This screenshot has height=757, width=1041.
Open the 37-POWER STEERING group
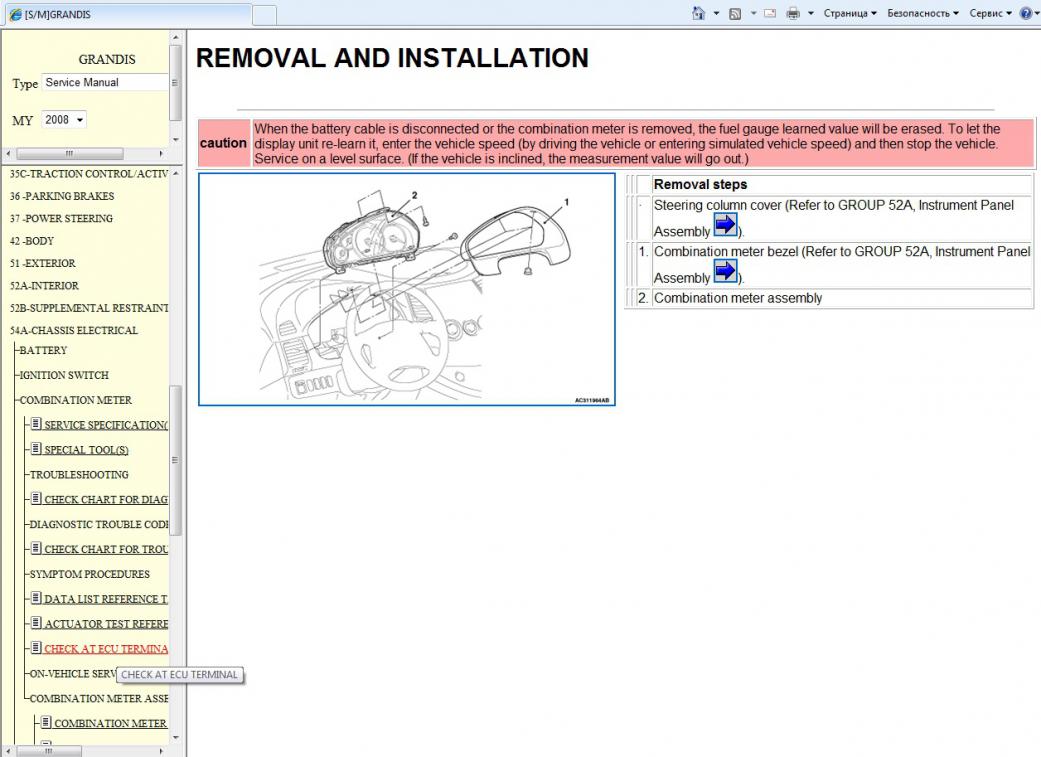pyautogui.click(x=61, y=218)
